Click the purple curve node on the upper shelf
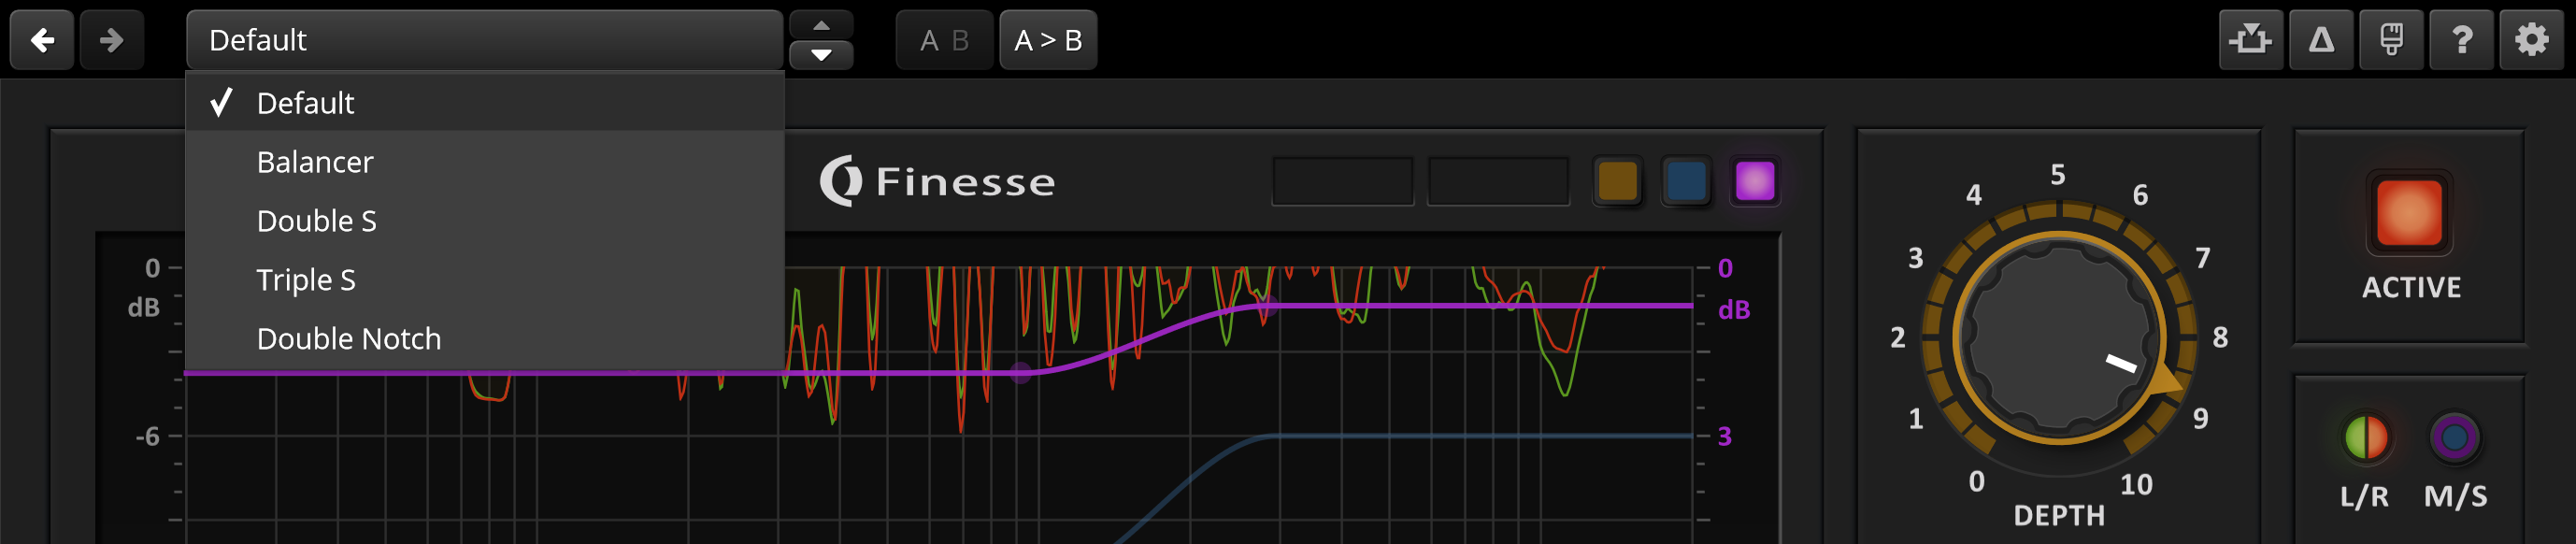Viewport: 2576px width, 544px height. (x=1268, y=306)
